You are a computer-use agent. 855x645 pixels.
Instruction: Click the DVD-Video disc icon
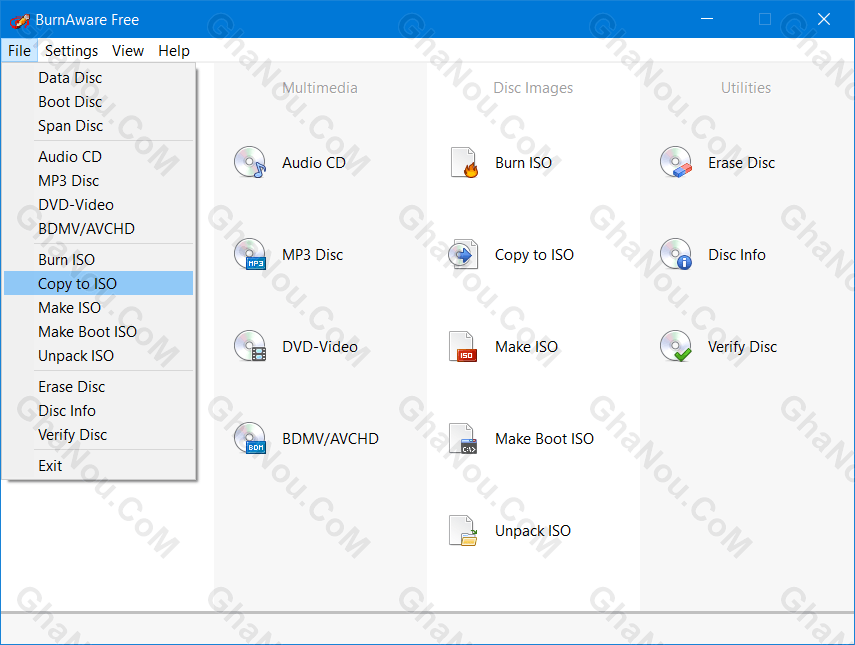[x=250, y=347]
